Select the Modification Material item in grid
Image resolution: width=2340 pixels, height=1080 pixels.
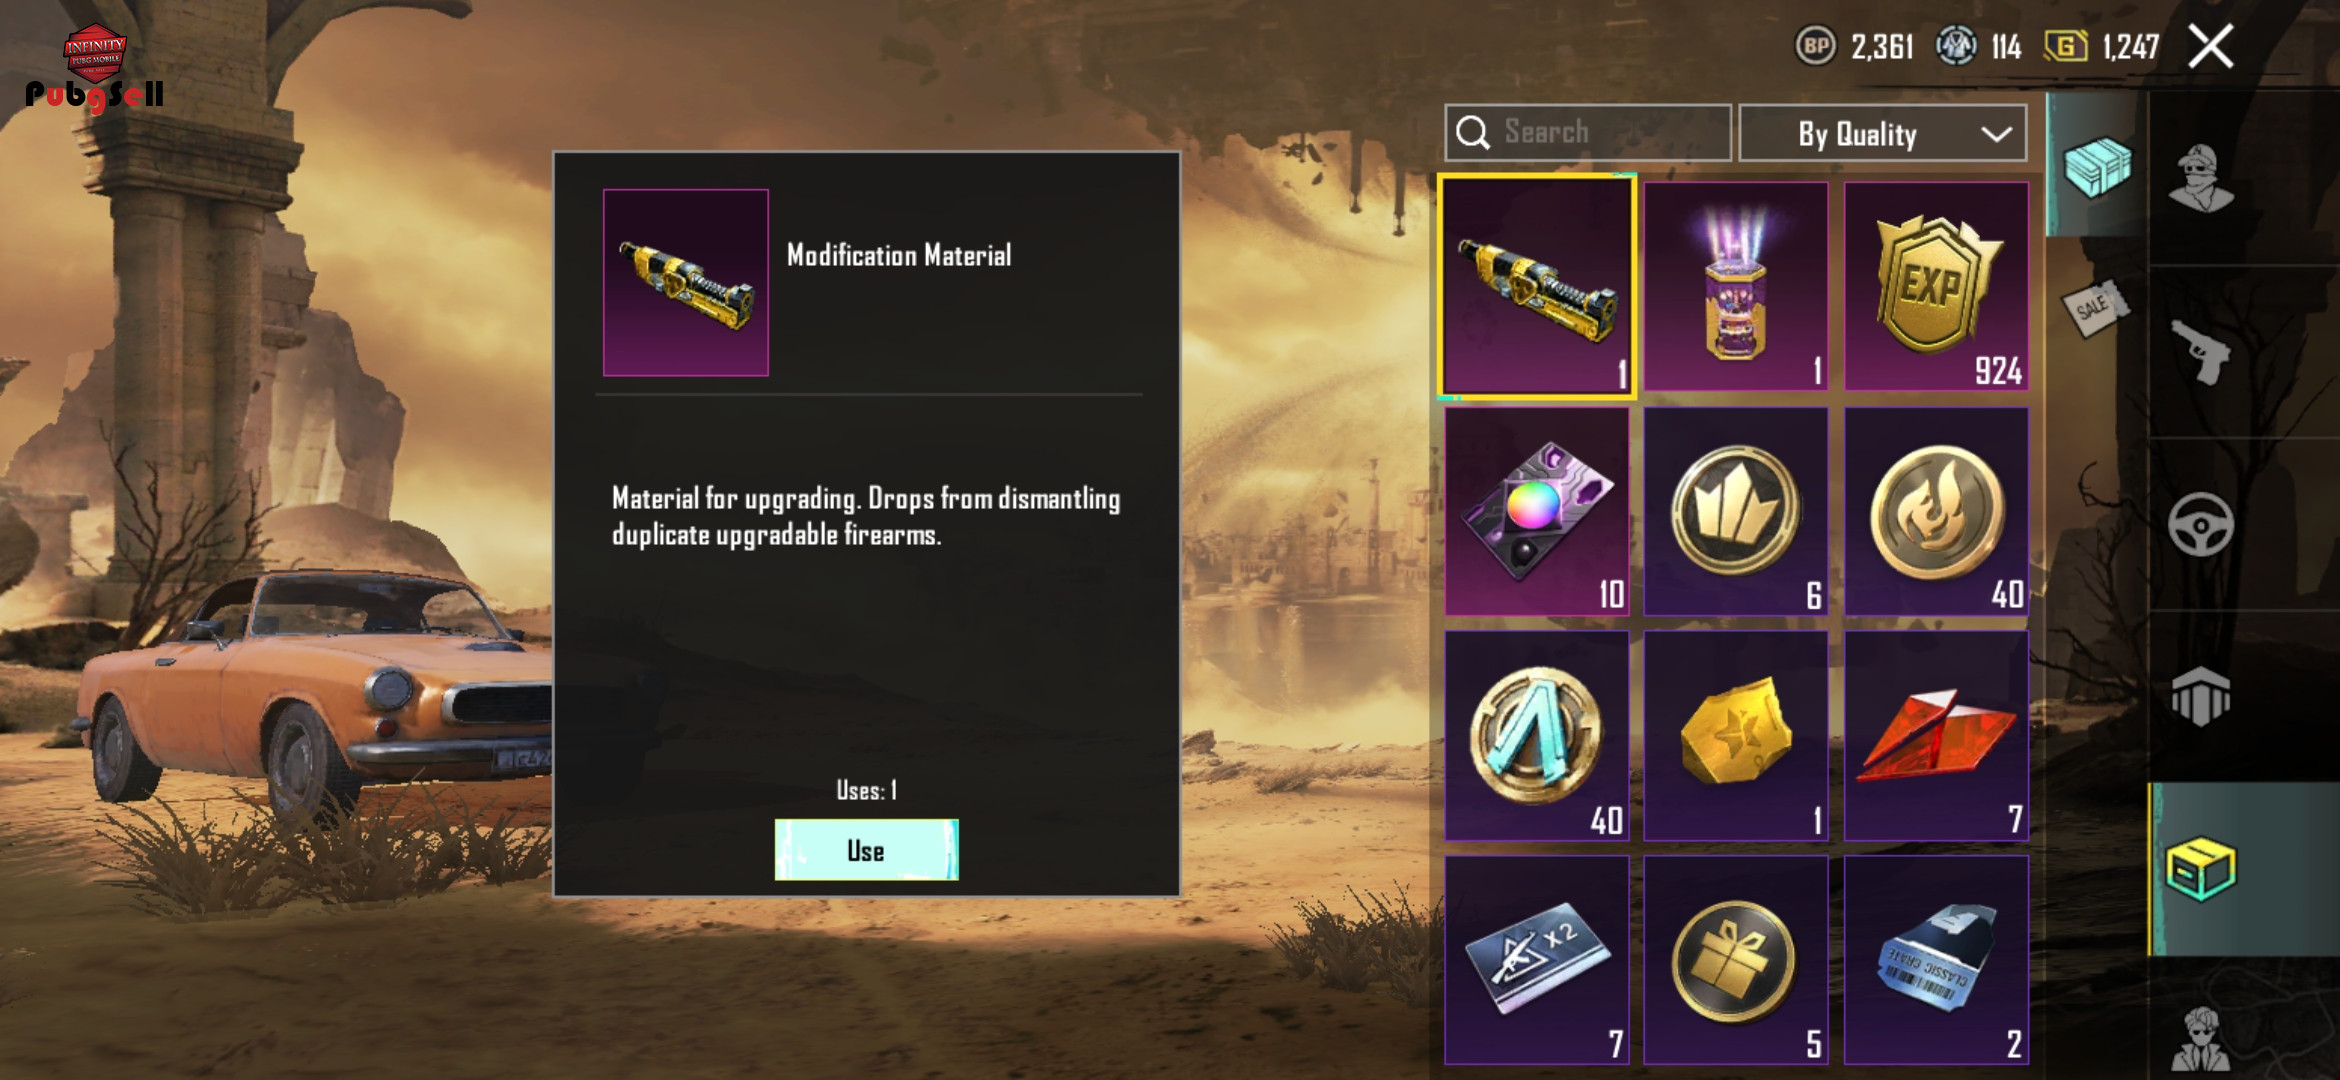click(1537, 287)
